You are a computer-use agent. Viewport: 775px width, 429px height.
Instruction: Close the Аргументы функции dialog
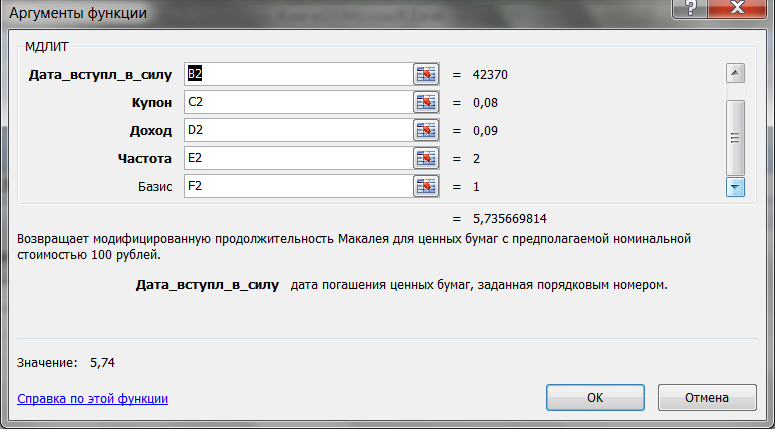point(738,8)
